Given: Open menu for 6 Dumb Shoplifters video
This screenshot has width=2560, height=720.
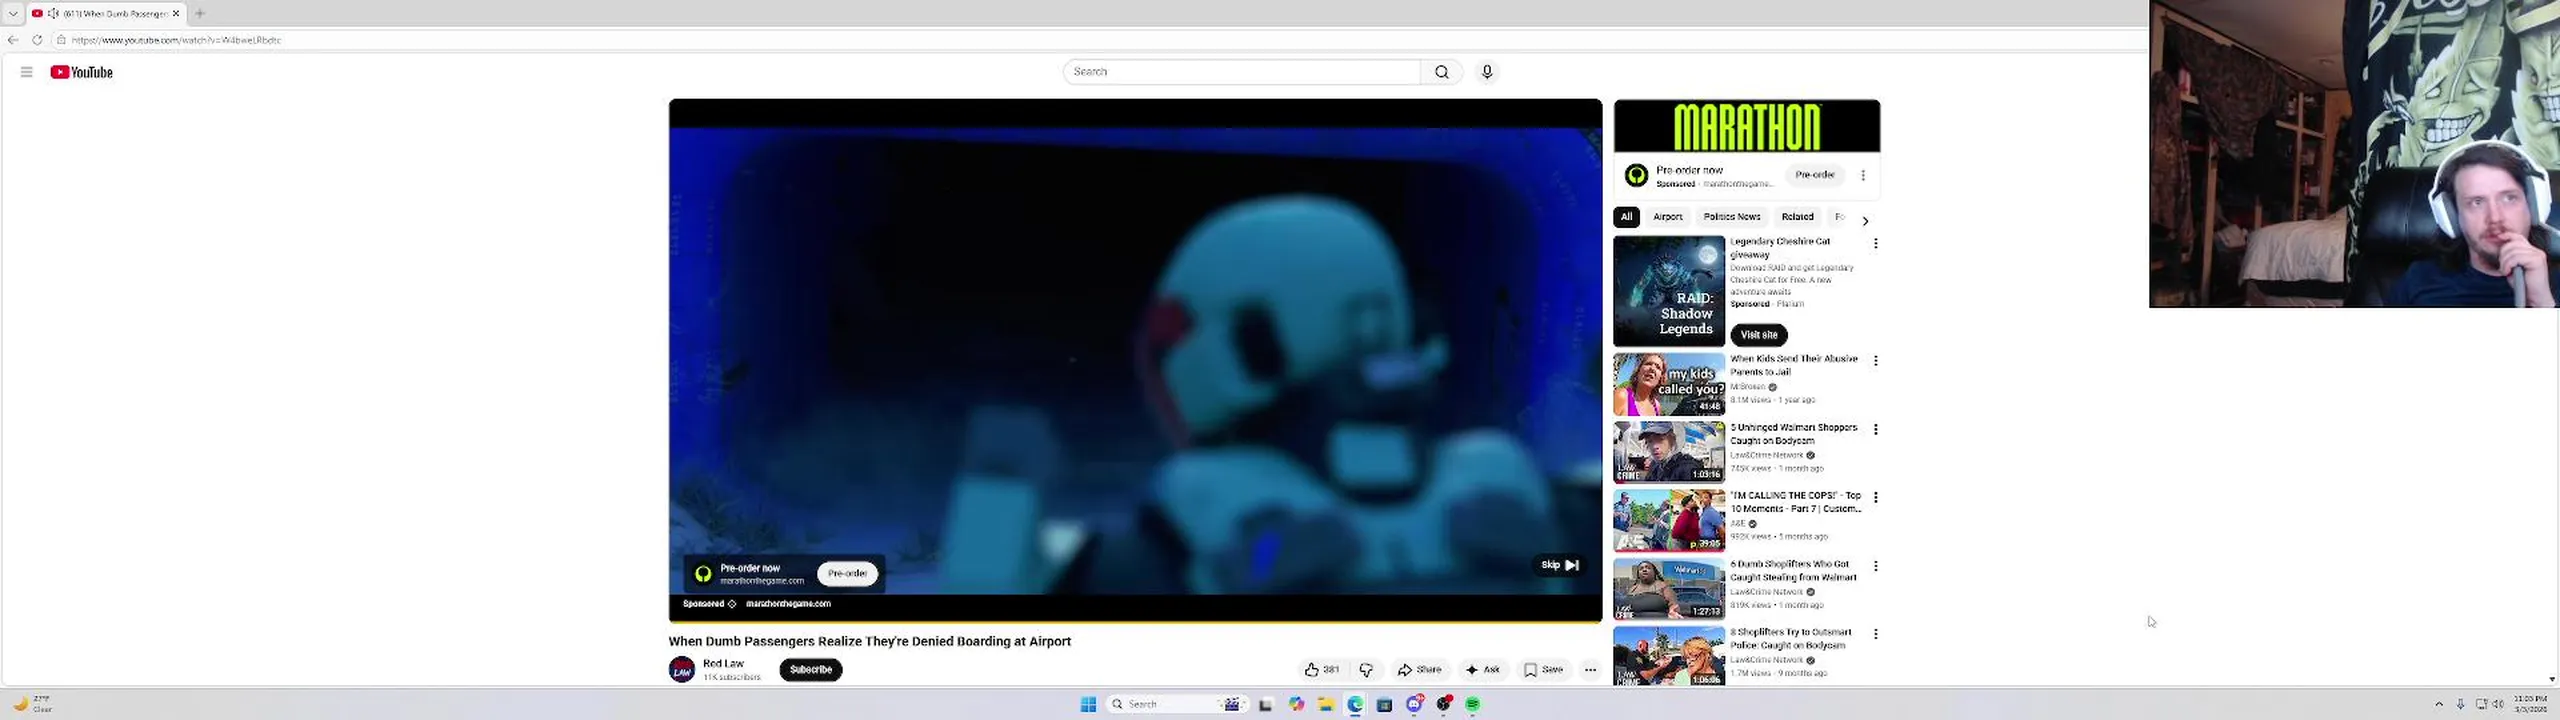Looking at the screenshot, I should coord(1876,566).
